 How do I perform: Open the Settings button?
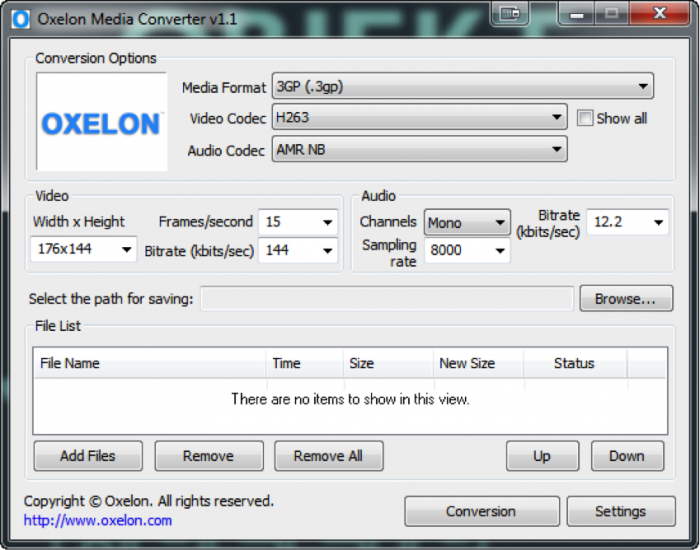[x=621, y=511]
